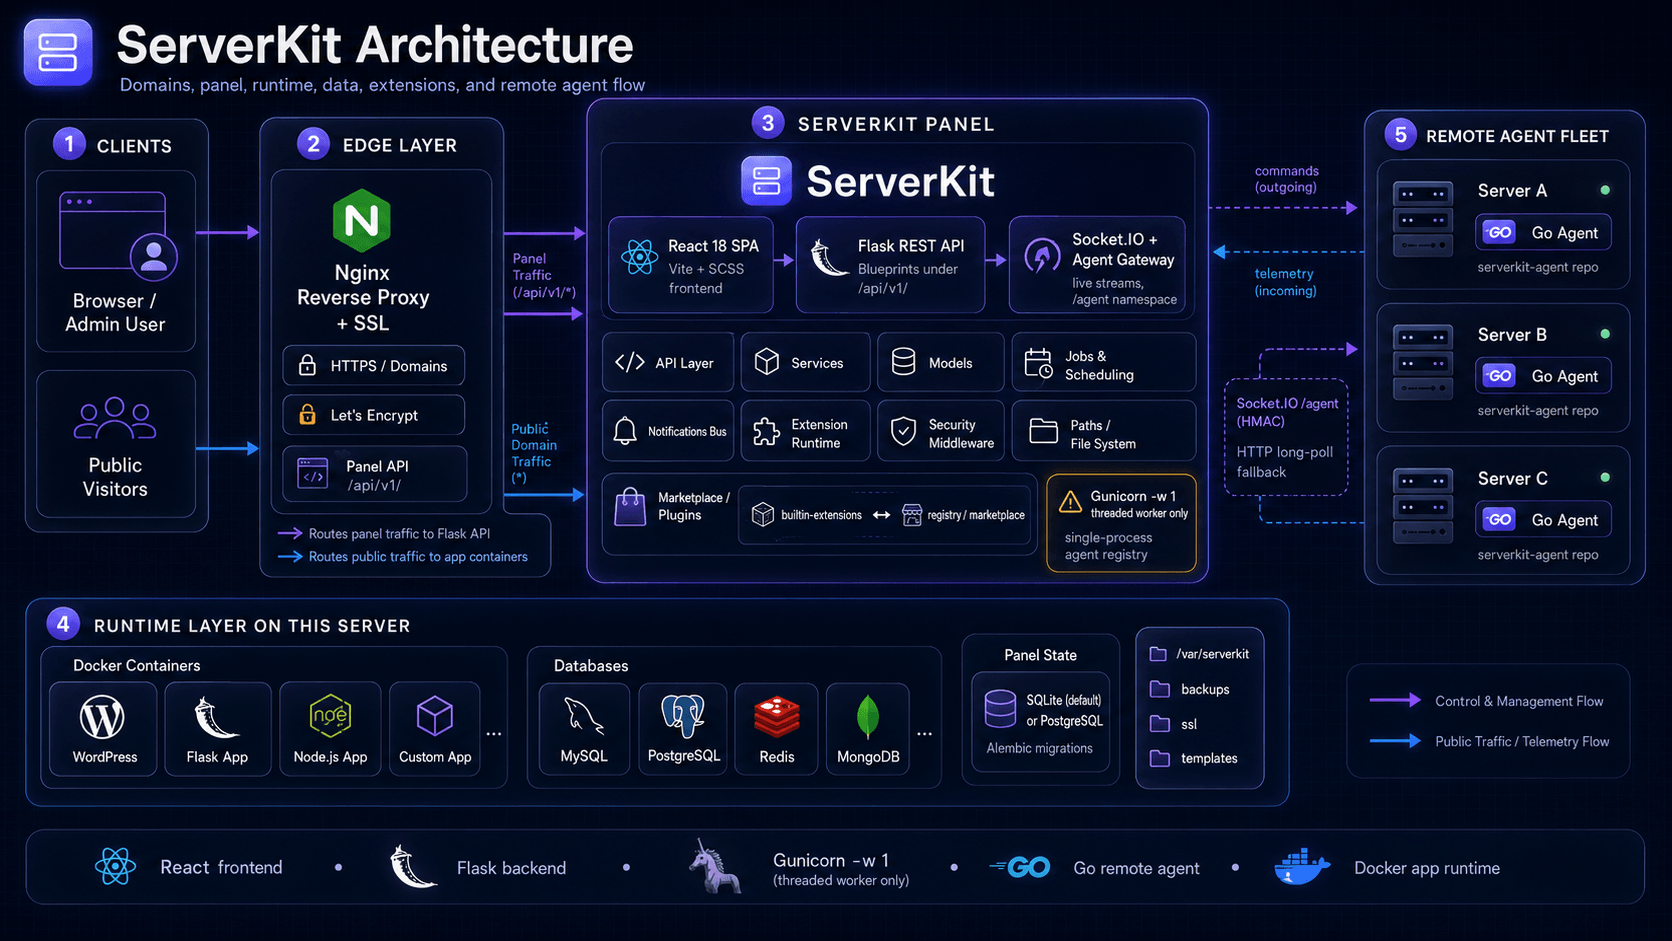Click the code window icon beside Panel API
The width and height of the screenshot is (1672, 941).
313,474
